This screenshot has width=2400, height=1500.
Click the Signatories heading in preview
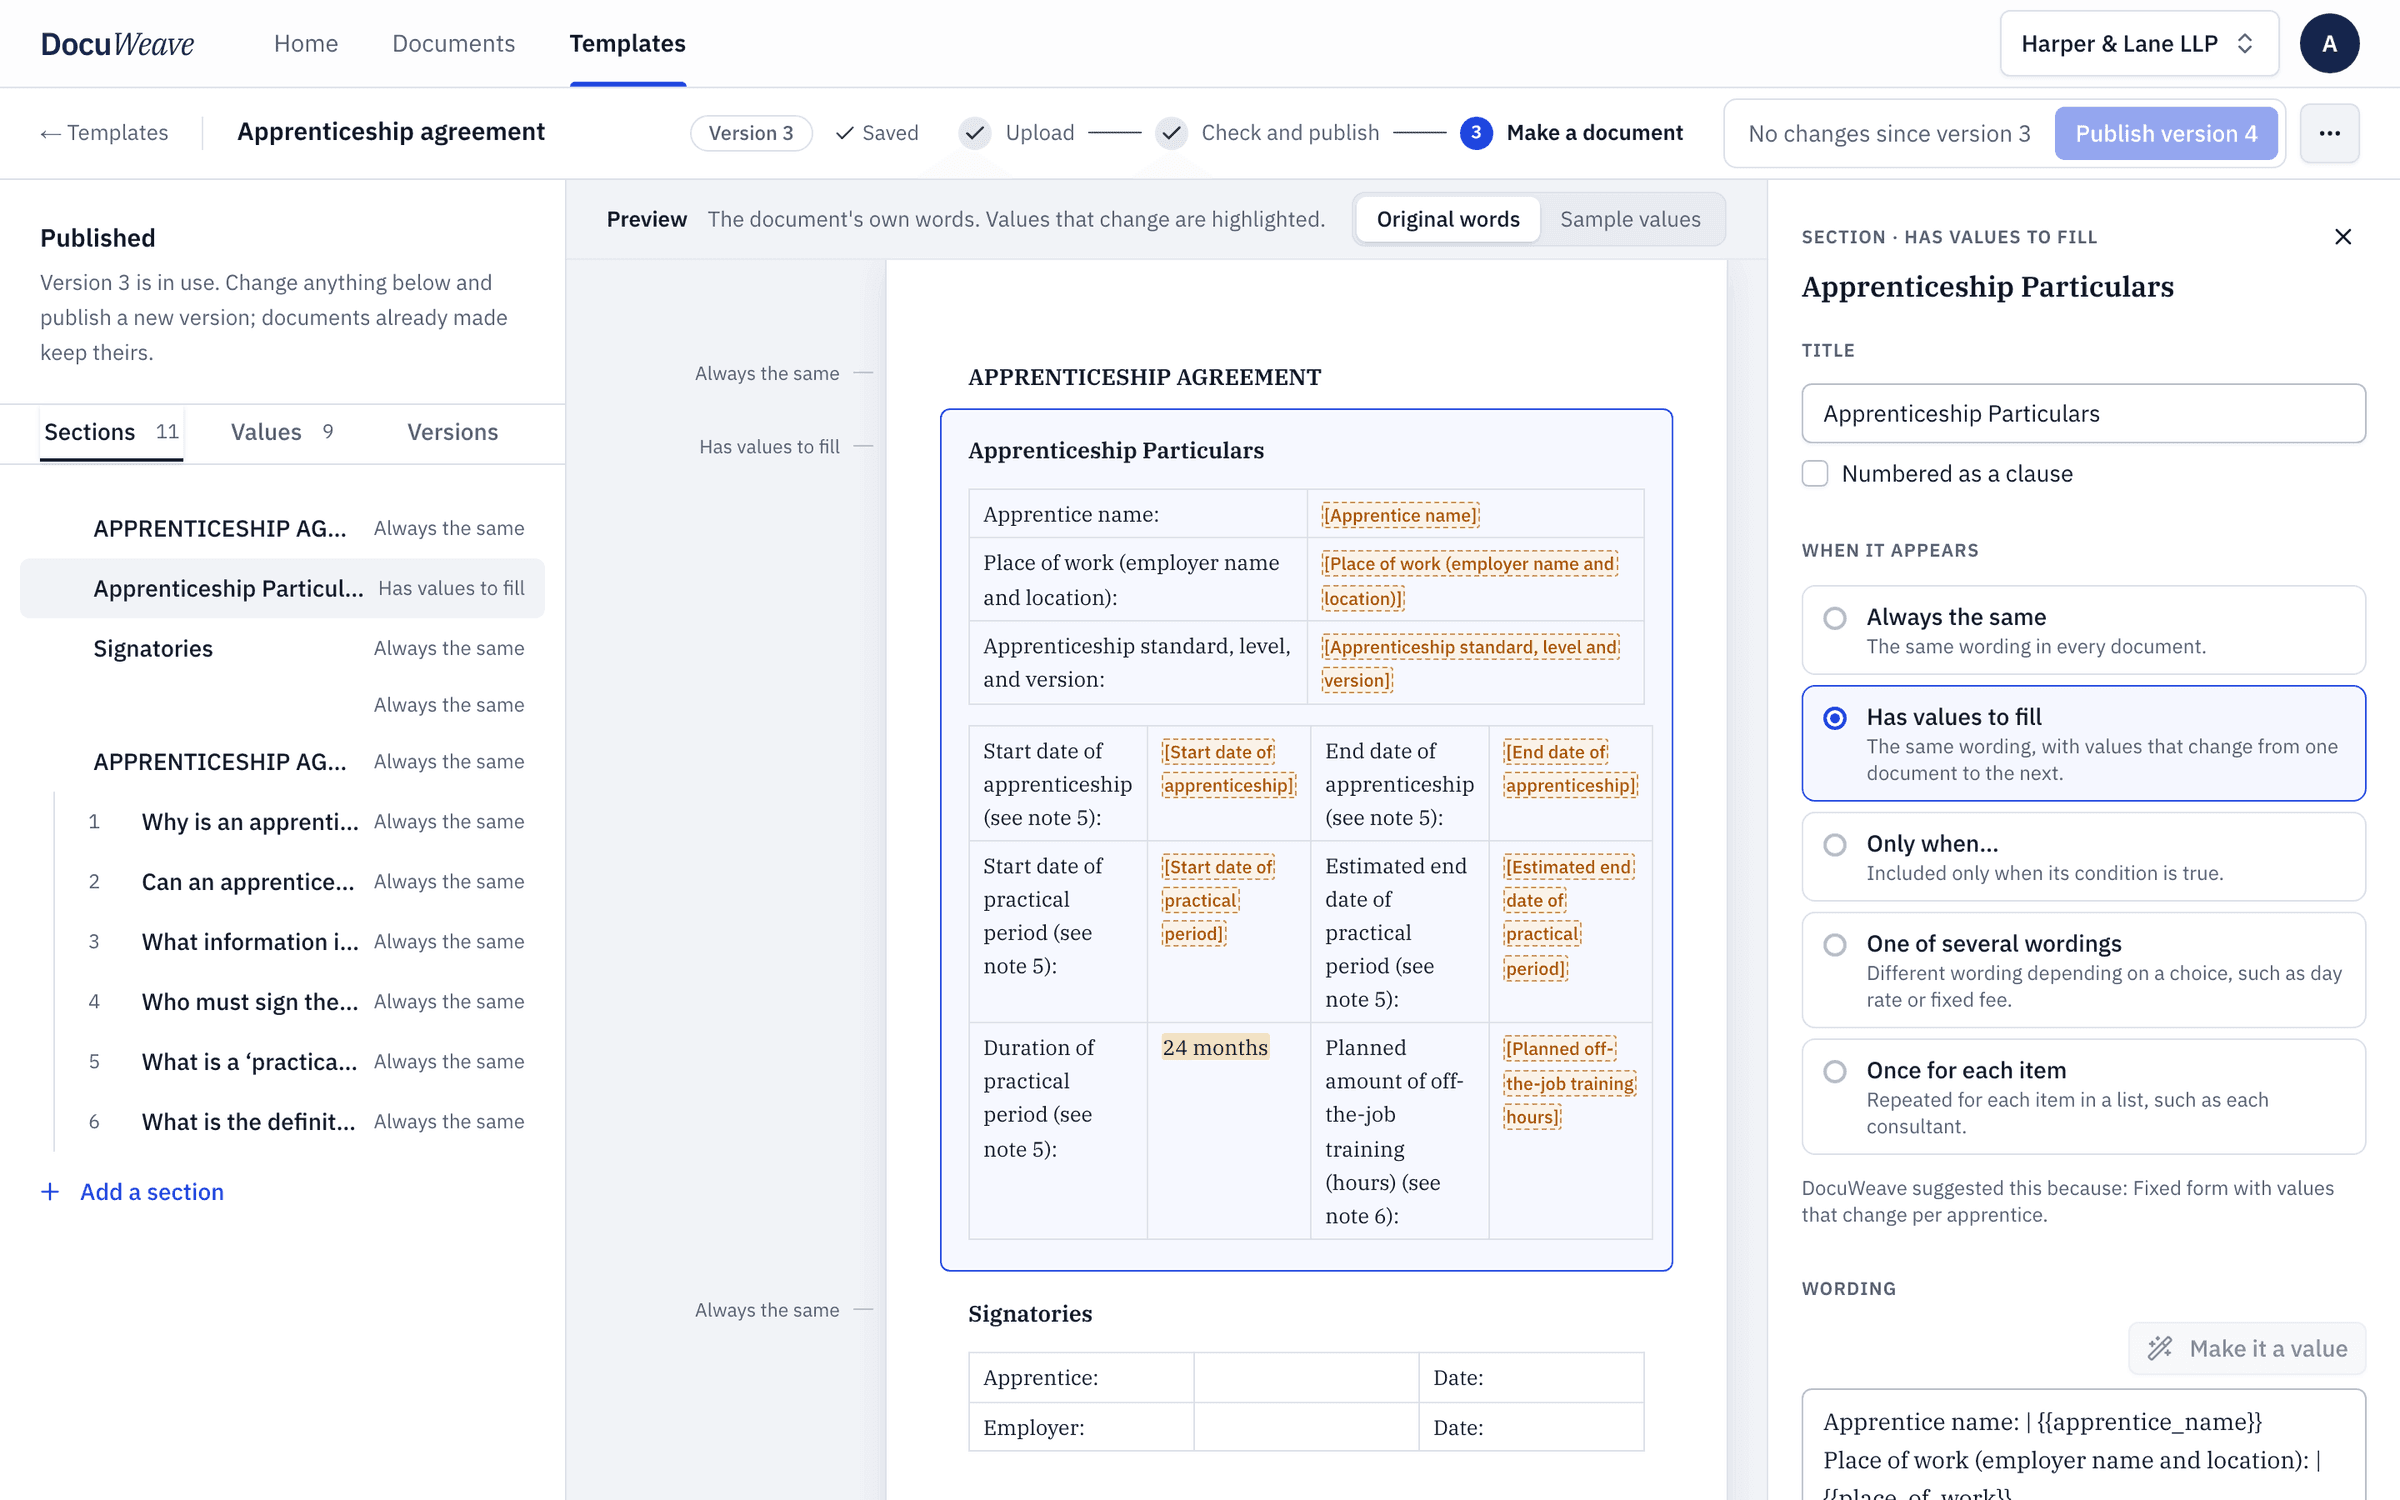tap(1030, 1313)
